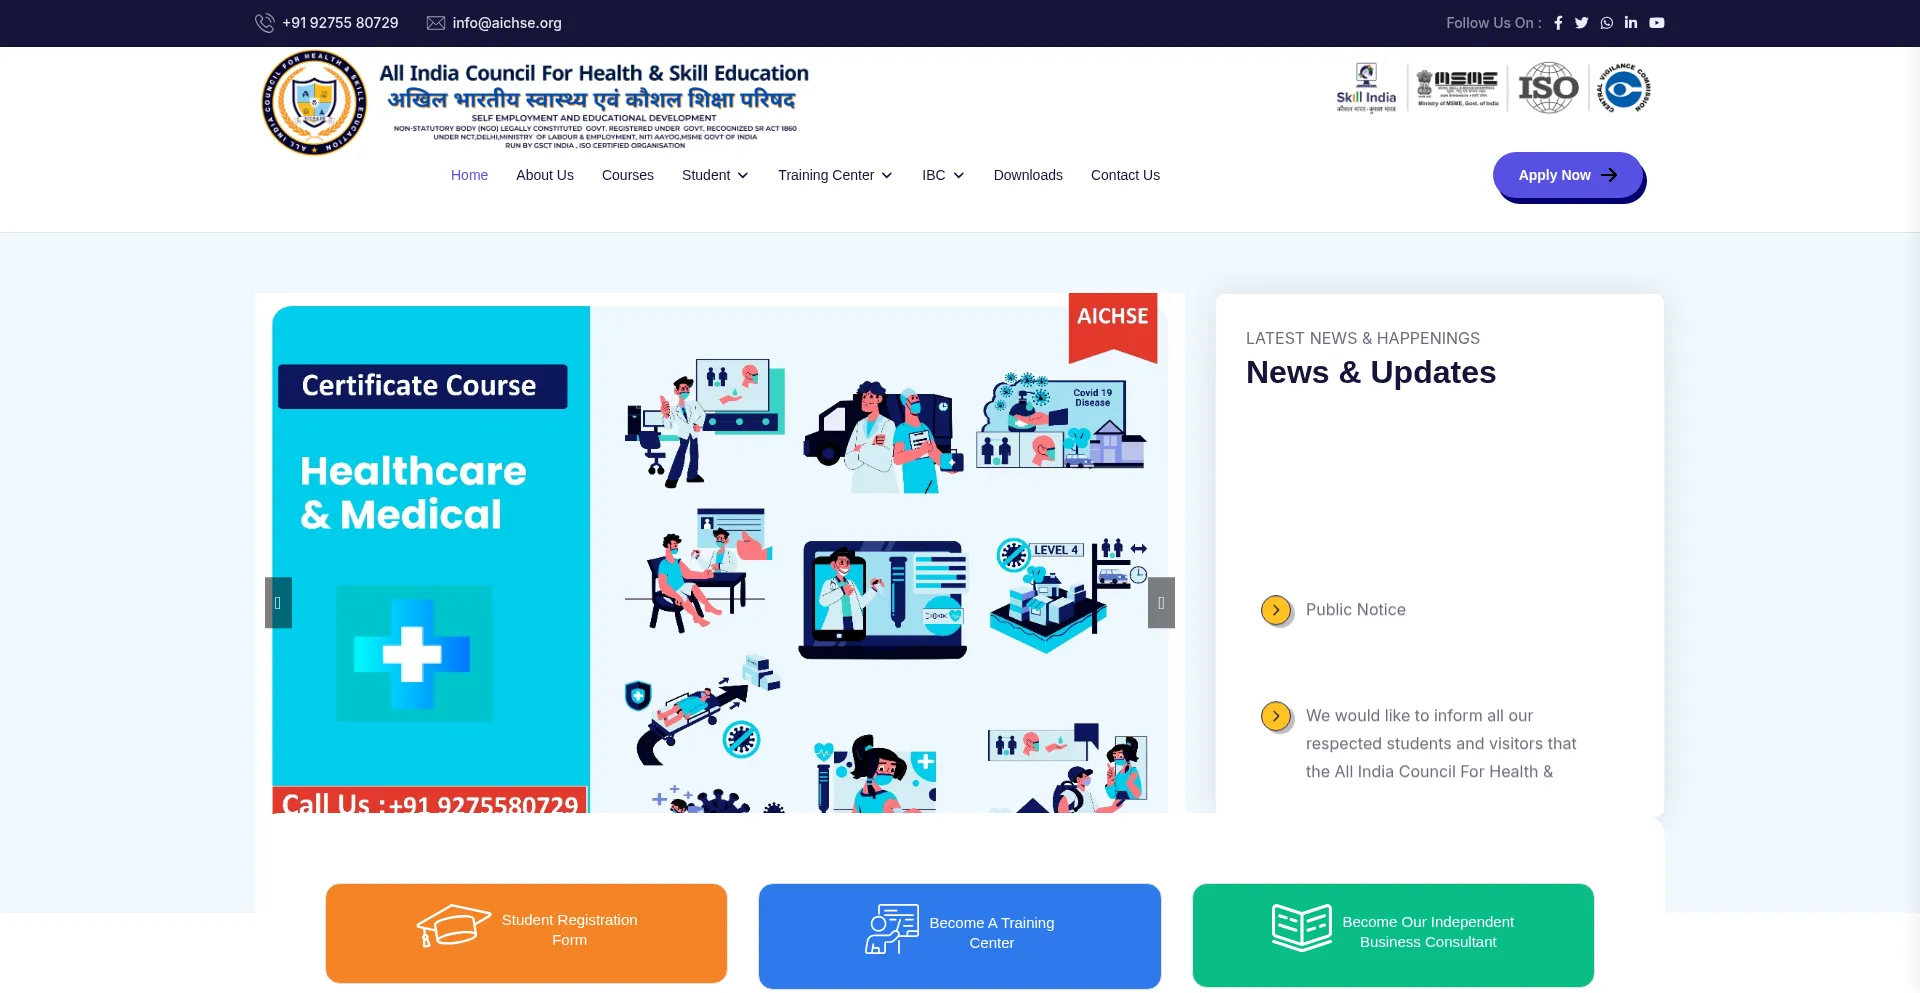Show the previous carousel slide

[x=278, y=603]
